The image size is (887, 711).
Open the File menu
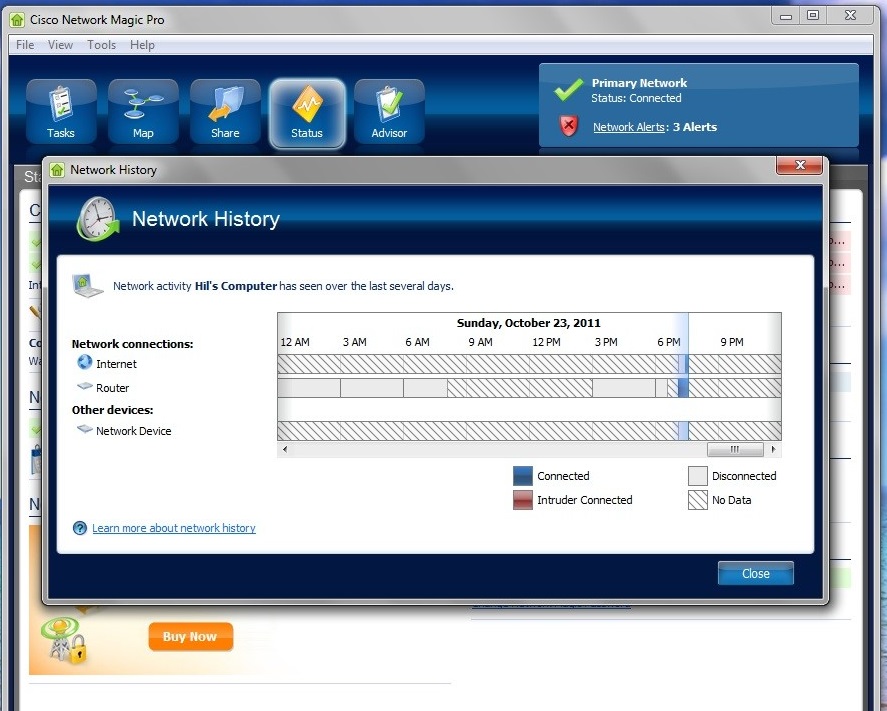[25, 45]
